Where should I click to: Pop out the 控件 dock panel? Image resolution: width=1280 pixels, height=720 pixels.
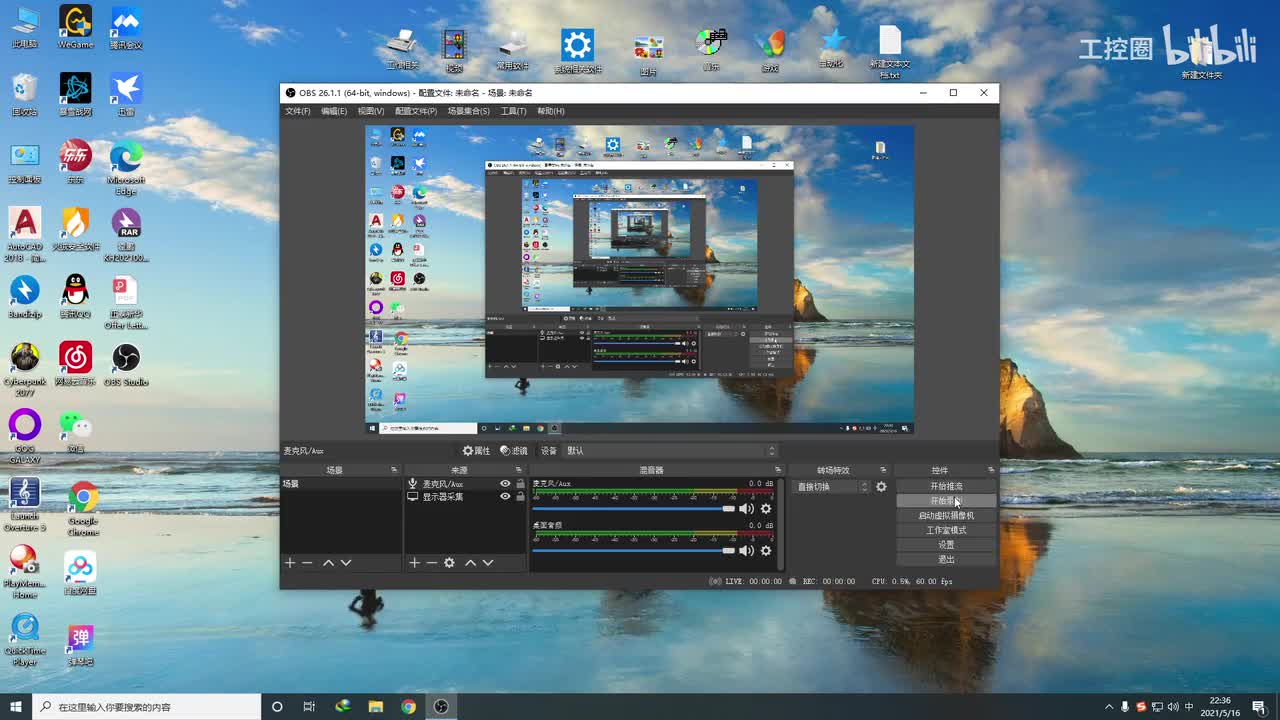click(x=991, y=470)
